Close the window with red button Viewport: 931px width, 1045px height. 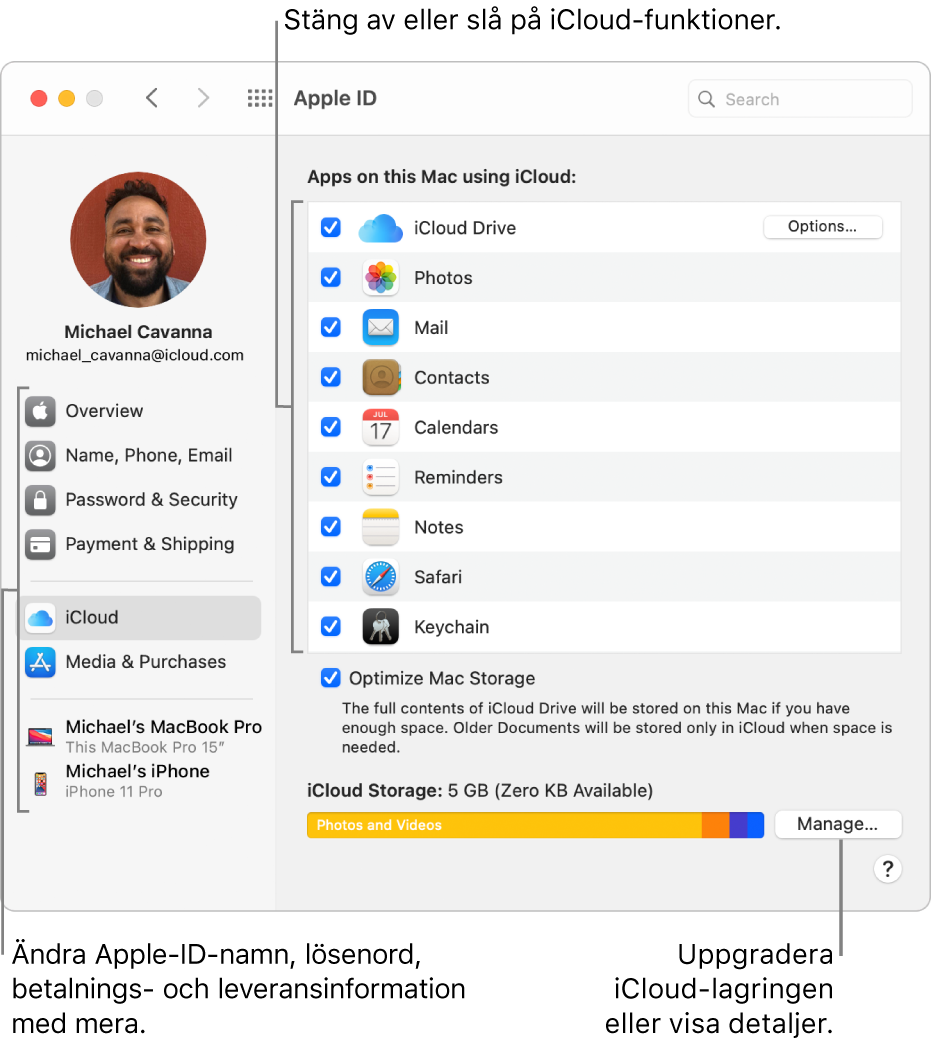tap(39, 99)
